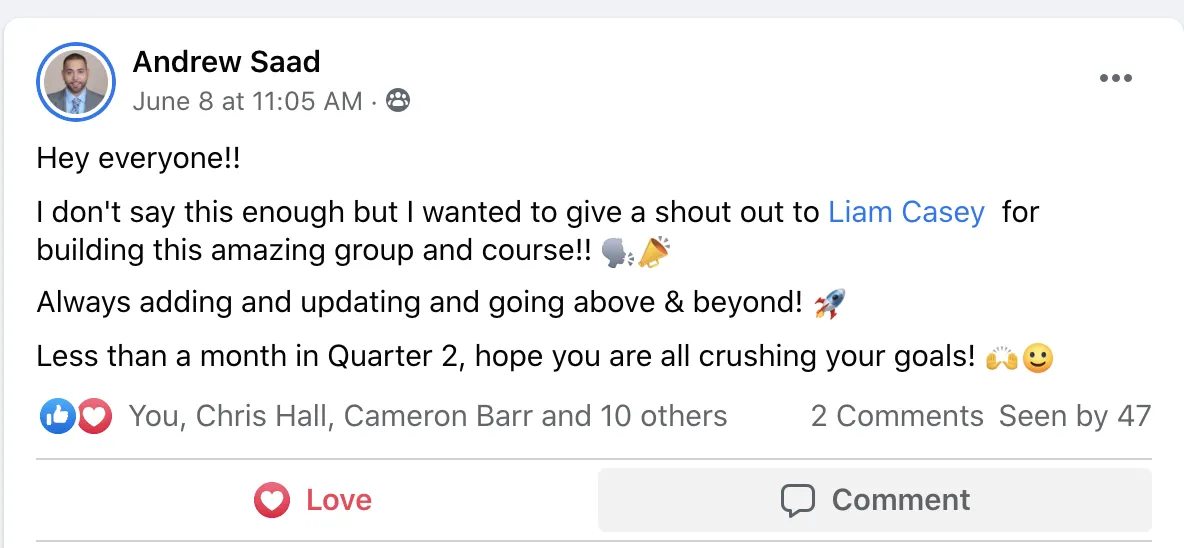Click the group audience privacy icon
The height and width of the screenshot is (548, 1184).
[398, 101]
